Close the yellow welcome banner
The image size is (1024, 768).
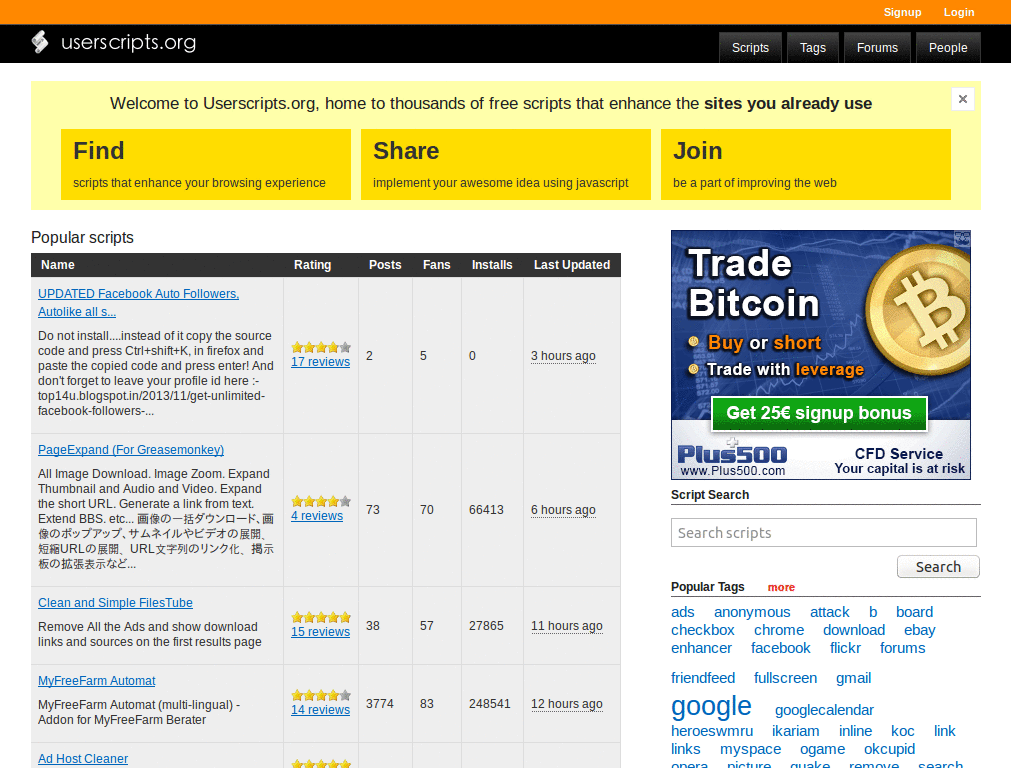click(x=963, y=99)
